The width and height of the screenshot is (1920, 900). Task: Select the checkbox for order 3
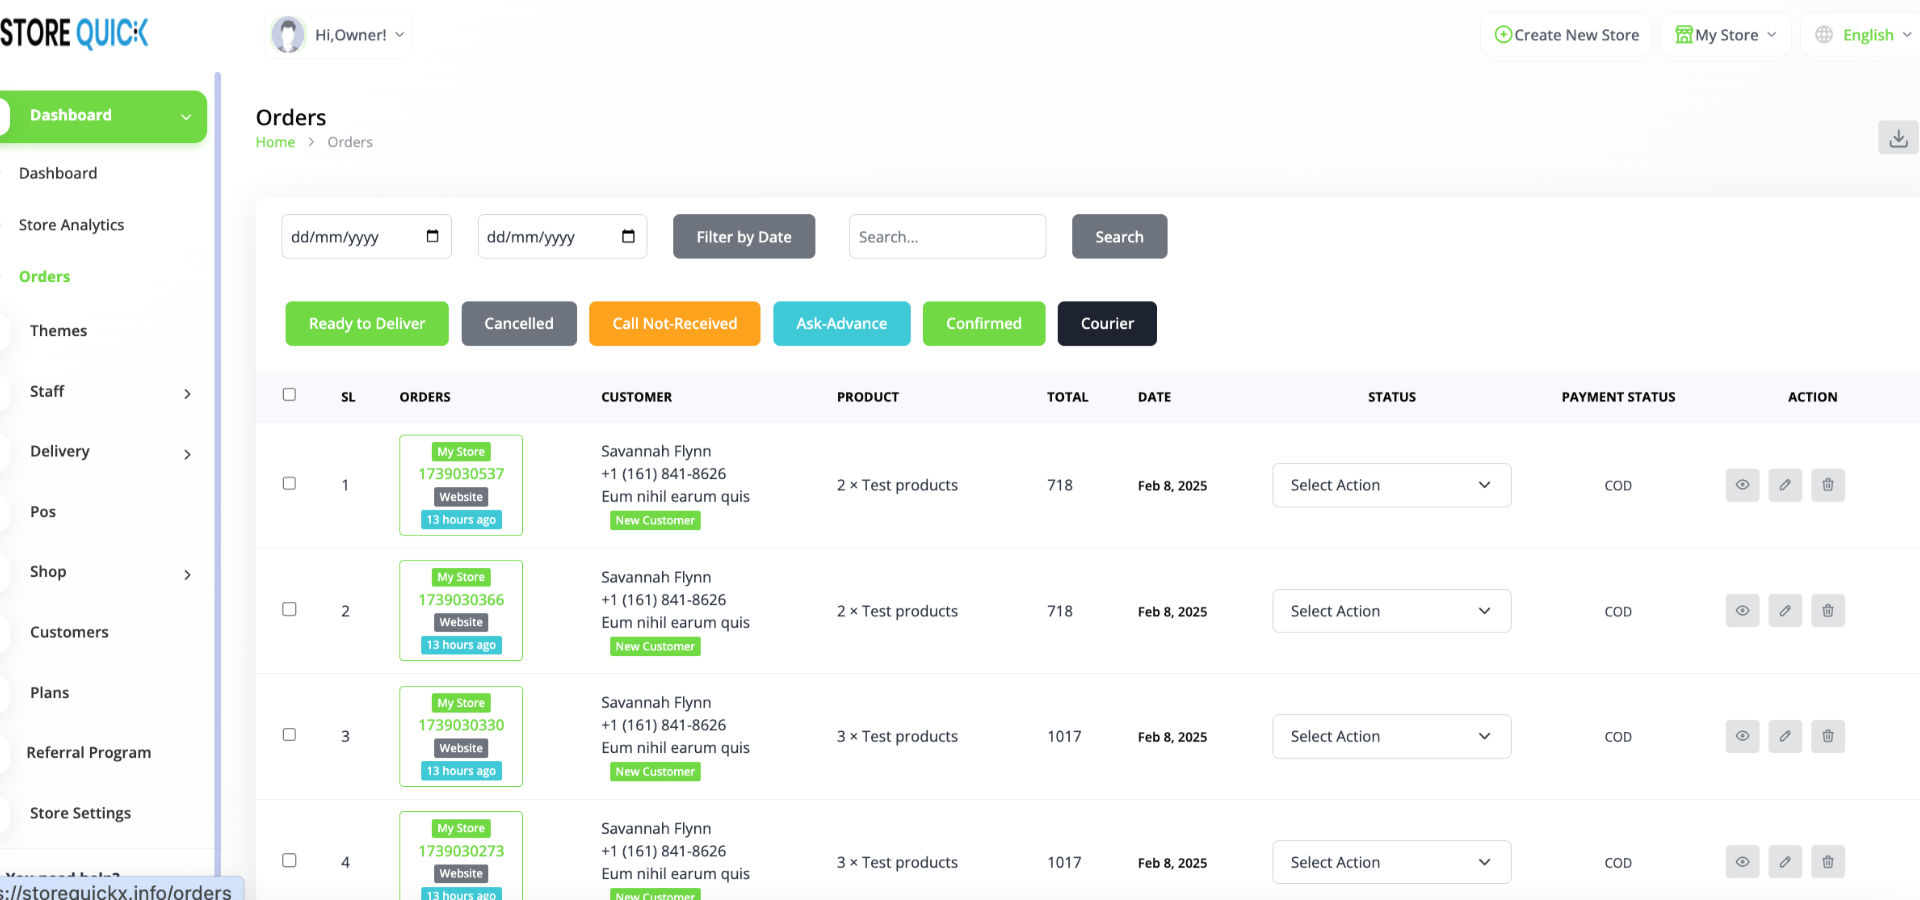[x=289, y=735]
